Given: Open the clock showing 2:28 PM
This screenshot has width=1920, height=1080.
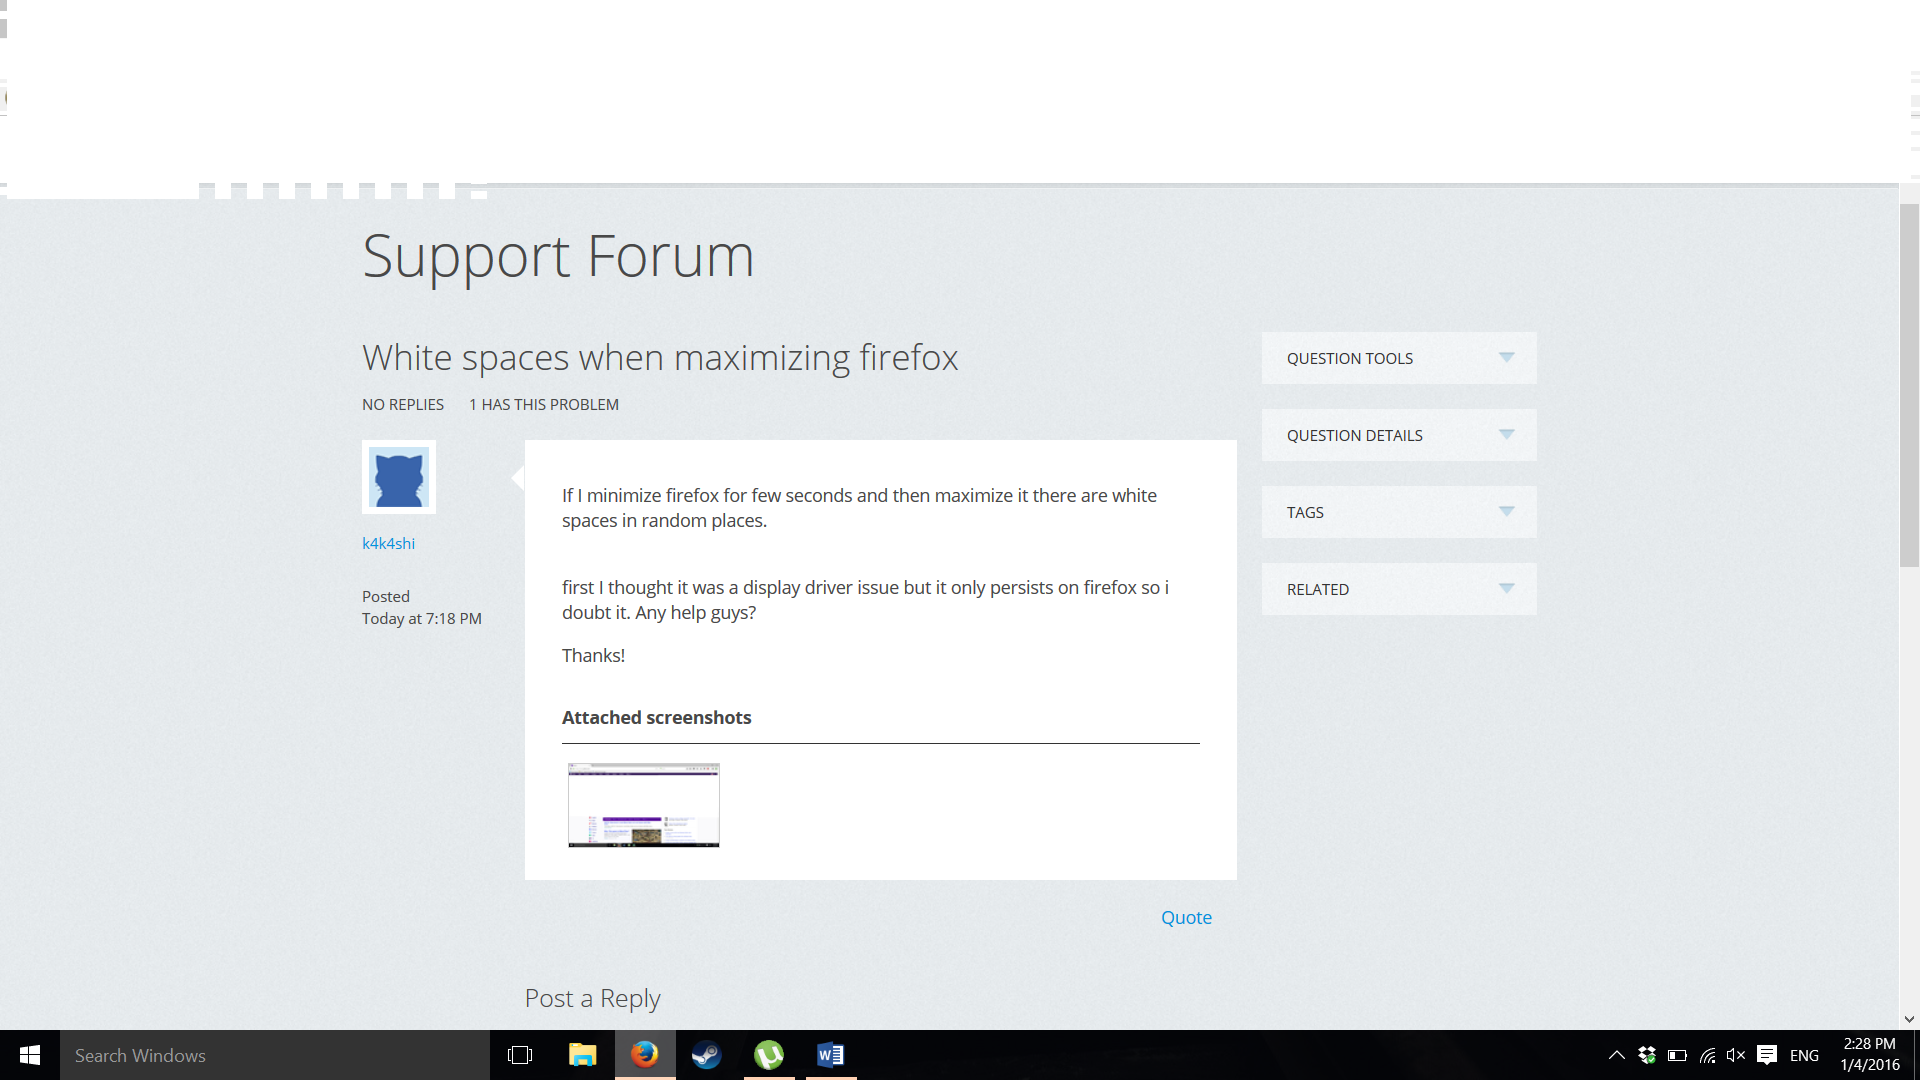Looking at the screenshot, I should pyautogui.click(x=1869, y=1055).
